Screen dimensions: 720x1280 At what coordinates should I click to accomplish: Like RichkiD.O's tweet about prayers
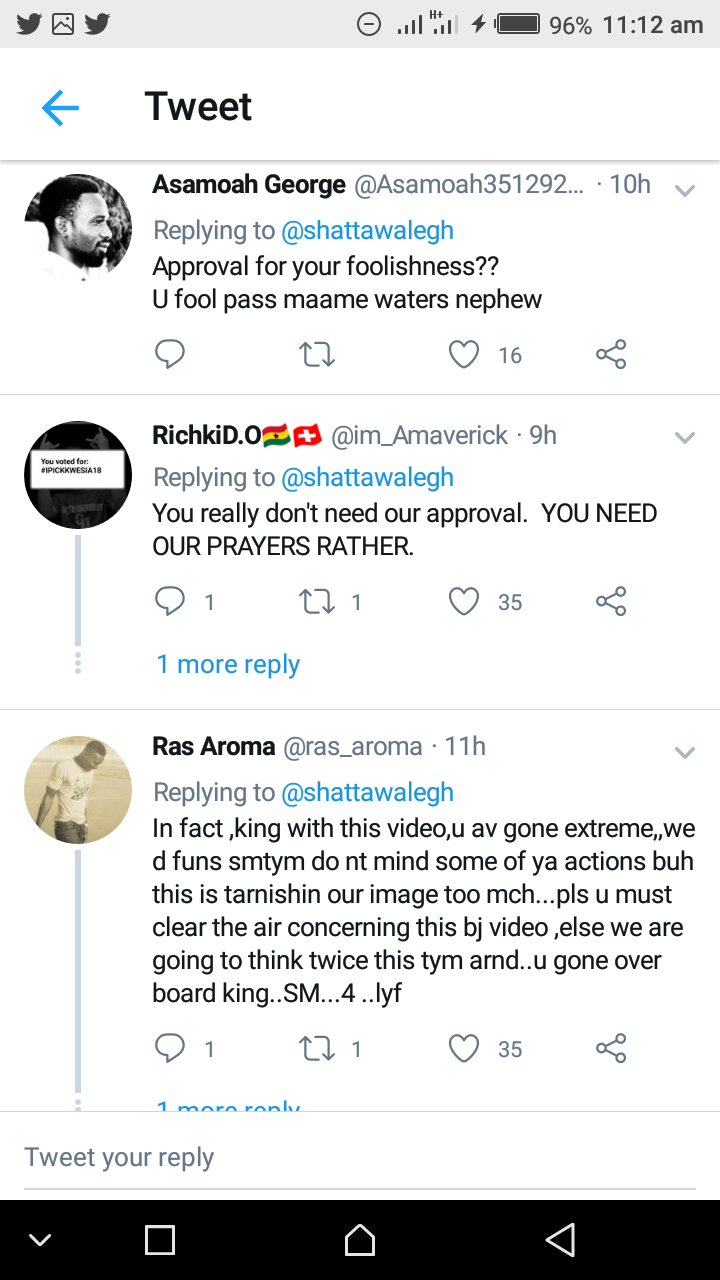click(x=464, y=602)
